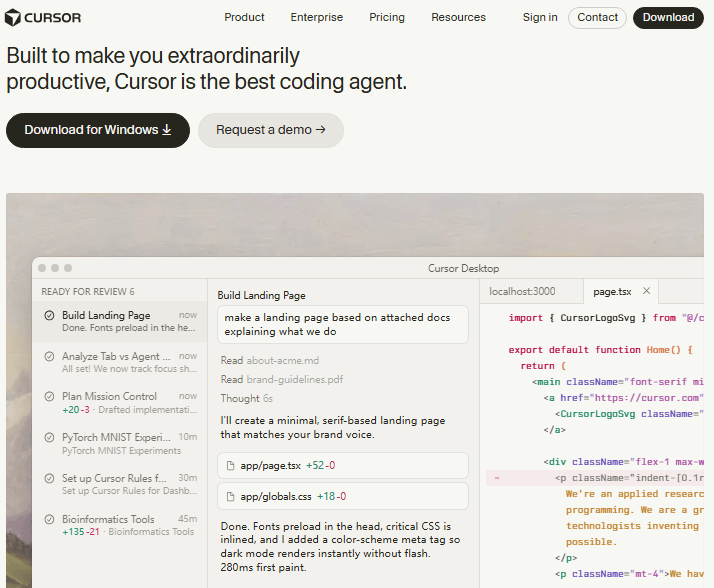The width and height of the screenshot is (714, 588).
Task: Open the Enterprise menu
Action: click(316, 17)
